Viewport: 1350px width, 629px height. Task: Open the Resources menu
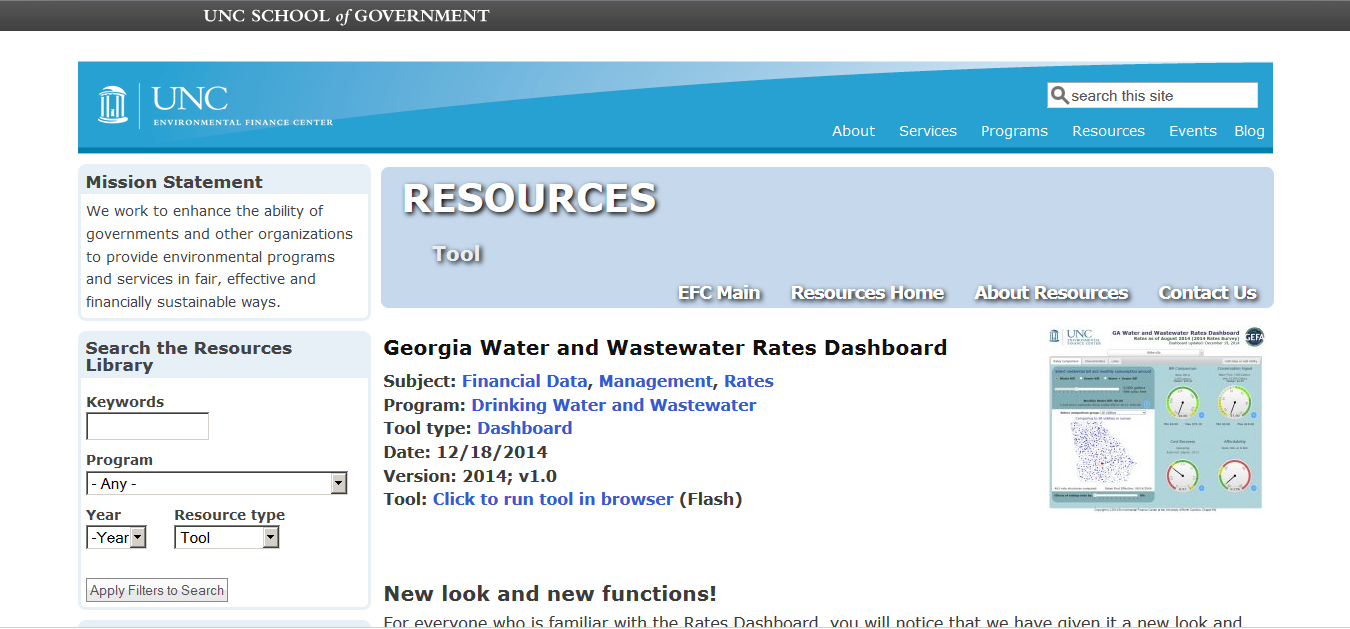(x=1108, y=131)
